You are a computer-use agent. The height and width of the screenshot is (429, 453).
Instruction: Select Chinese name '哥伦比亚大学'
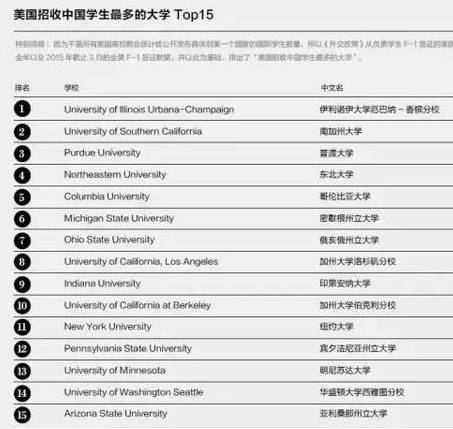(345, 196)
